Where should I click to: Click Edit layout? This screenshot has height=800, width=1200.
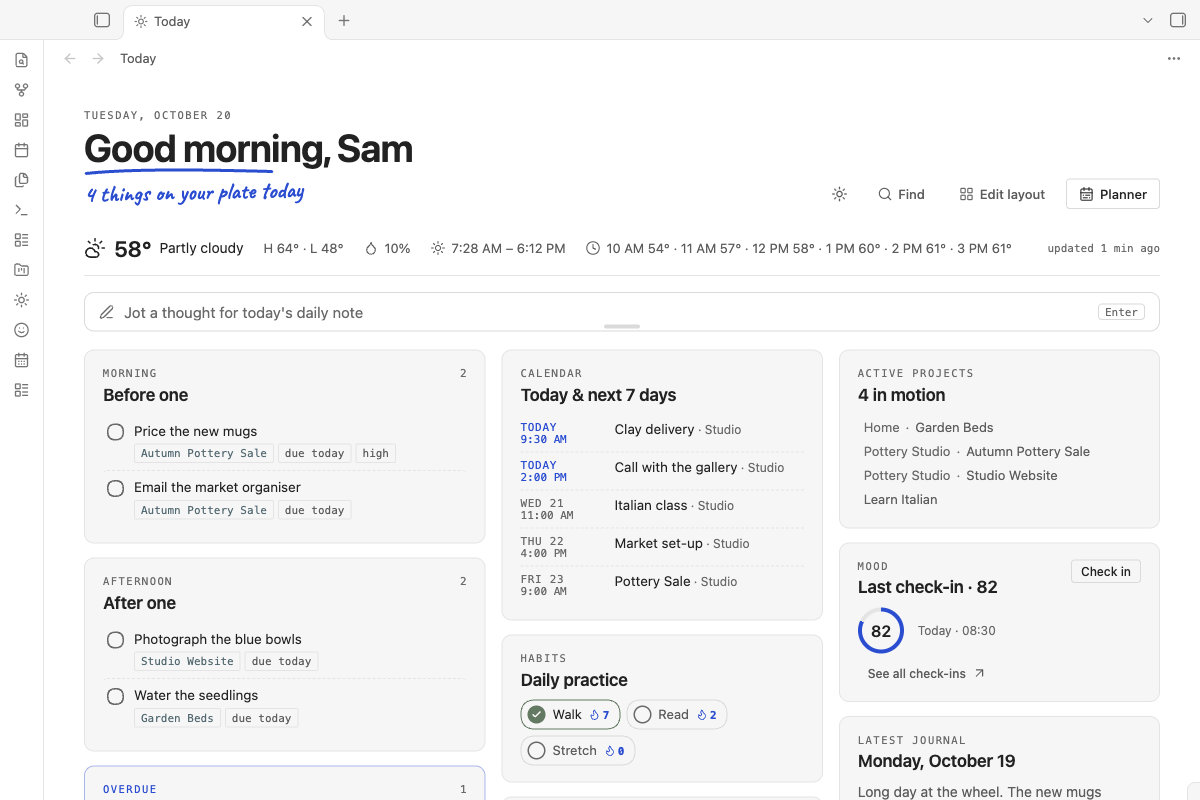[1002, 194]
